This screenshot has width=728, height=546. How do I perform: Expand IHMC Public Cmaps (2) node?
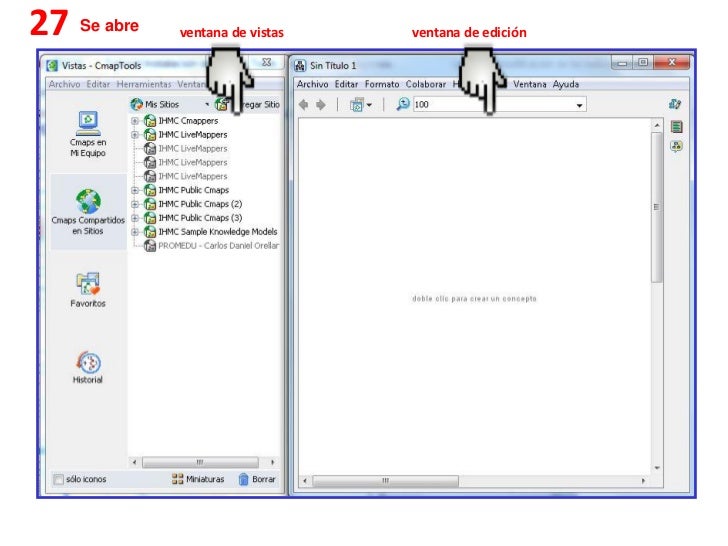click(x=135, y=204)
